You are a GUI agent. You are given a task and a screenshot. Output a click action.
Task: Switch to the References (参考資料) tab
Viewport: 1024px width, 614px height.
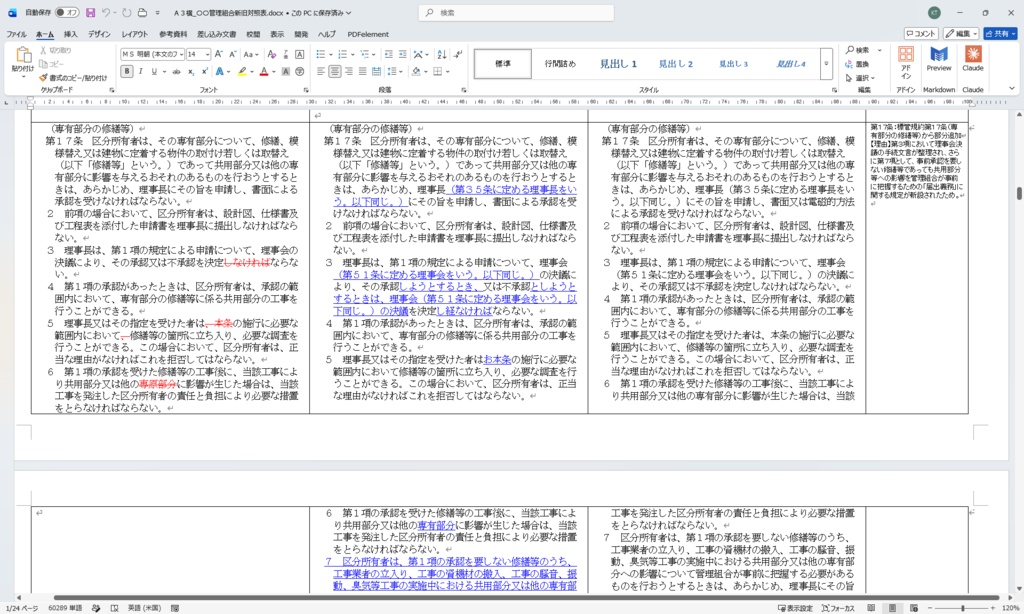pos(173,34)
